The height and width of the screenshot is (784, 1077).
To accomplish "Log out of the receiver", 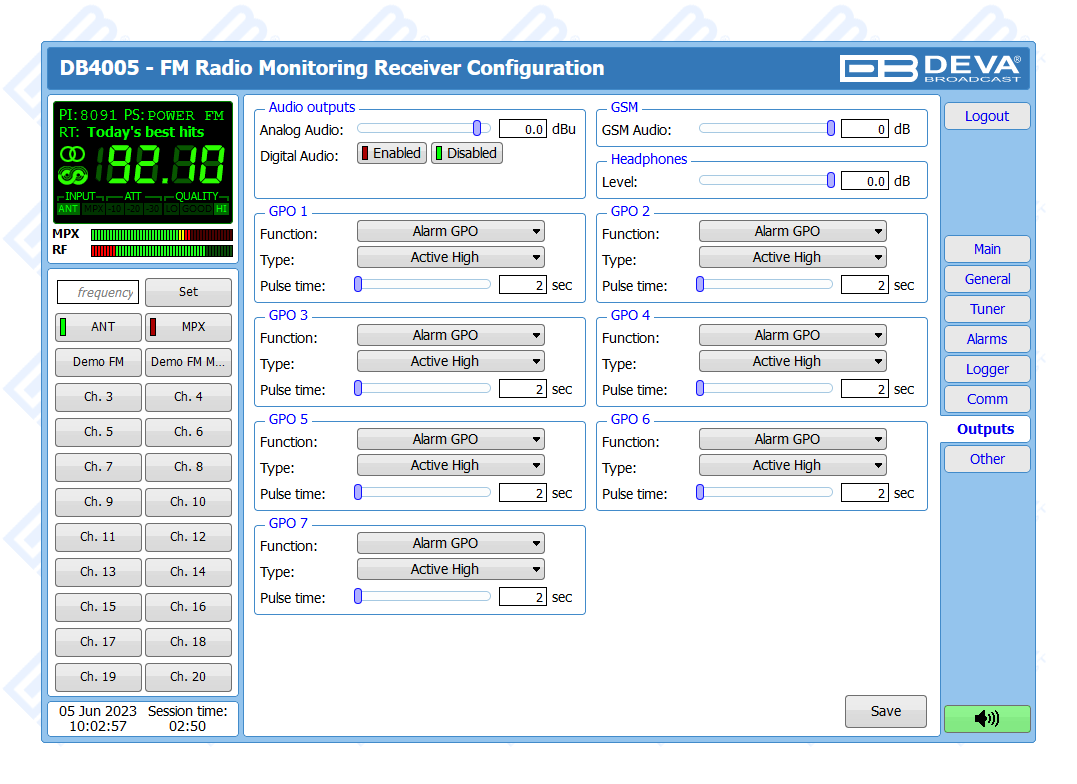I will pyautogui.click(x=986, y=116).
